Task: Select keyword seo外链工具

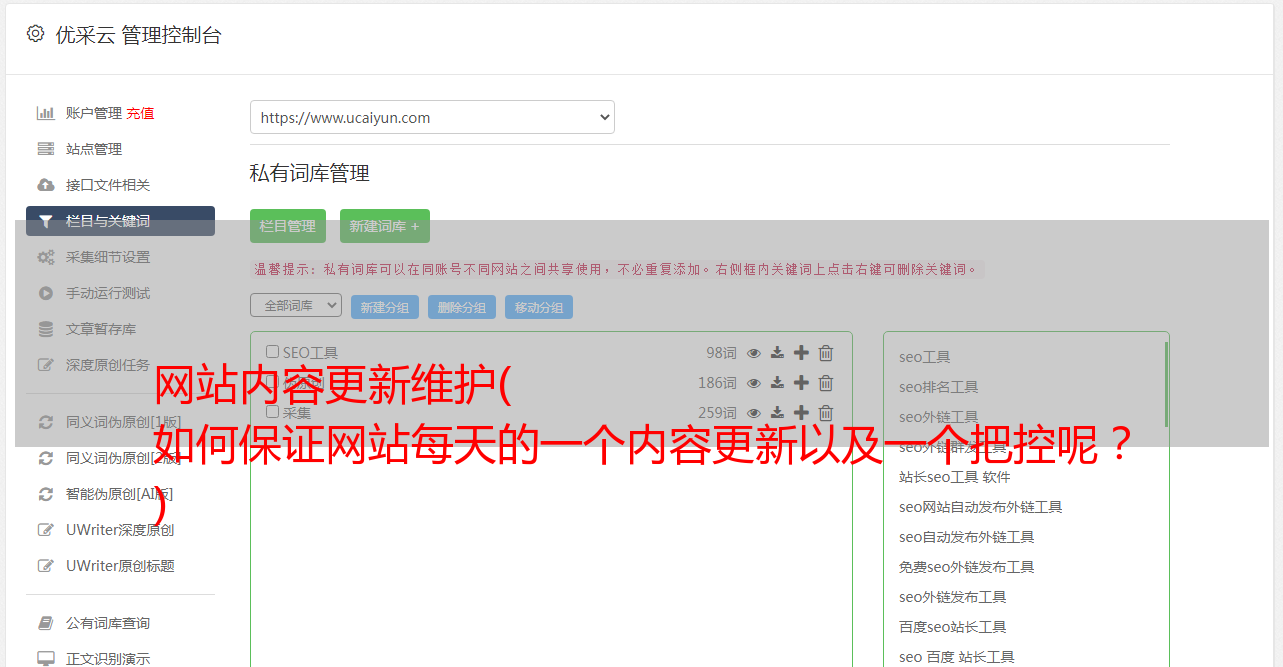Action: (x=939, y=417)
